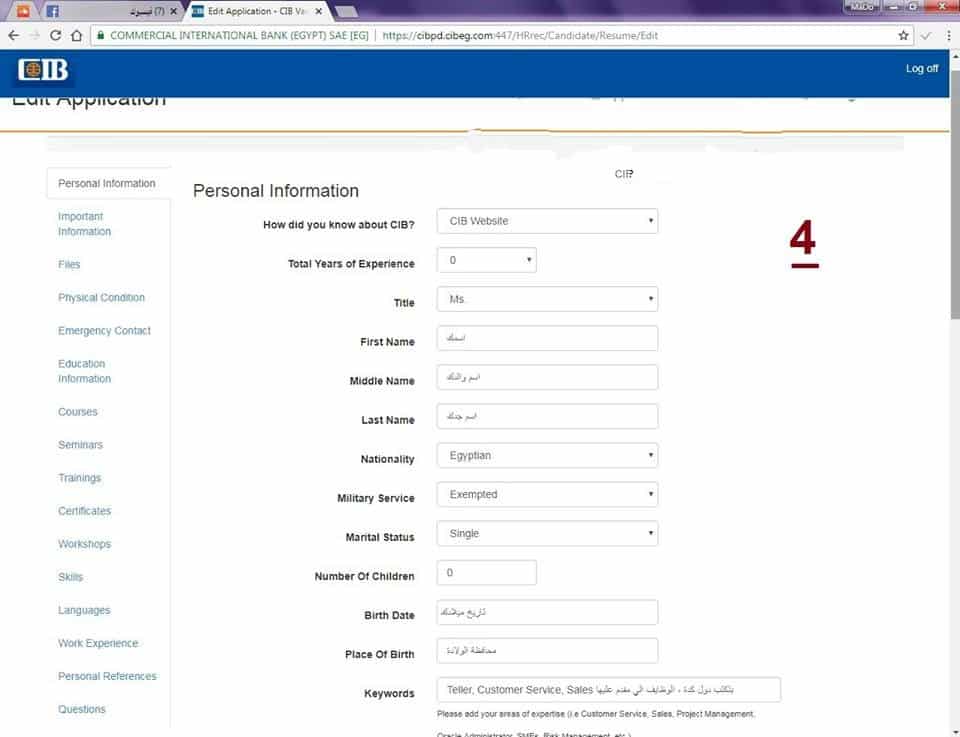Focus the Middle Name input box
Screen dimensions: 960x737
point(547,378)
